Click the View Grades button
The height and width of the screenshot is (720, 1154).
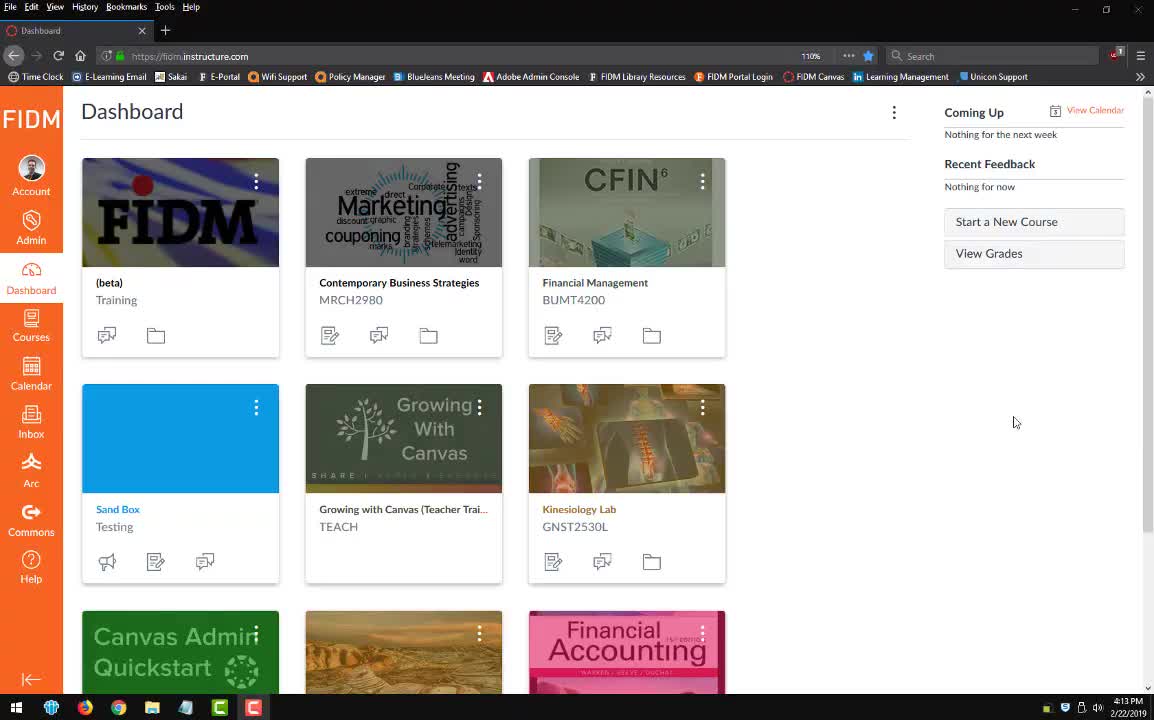(x=1034, y=253)
